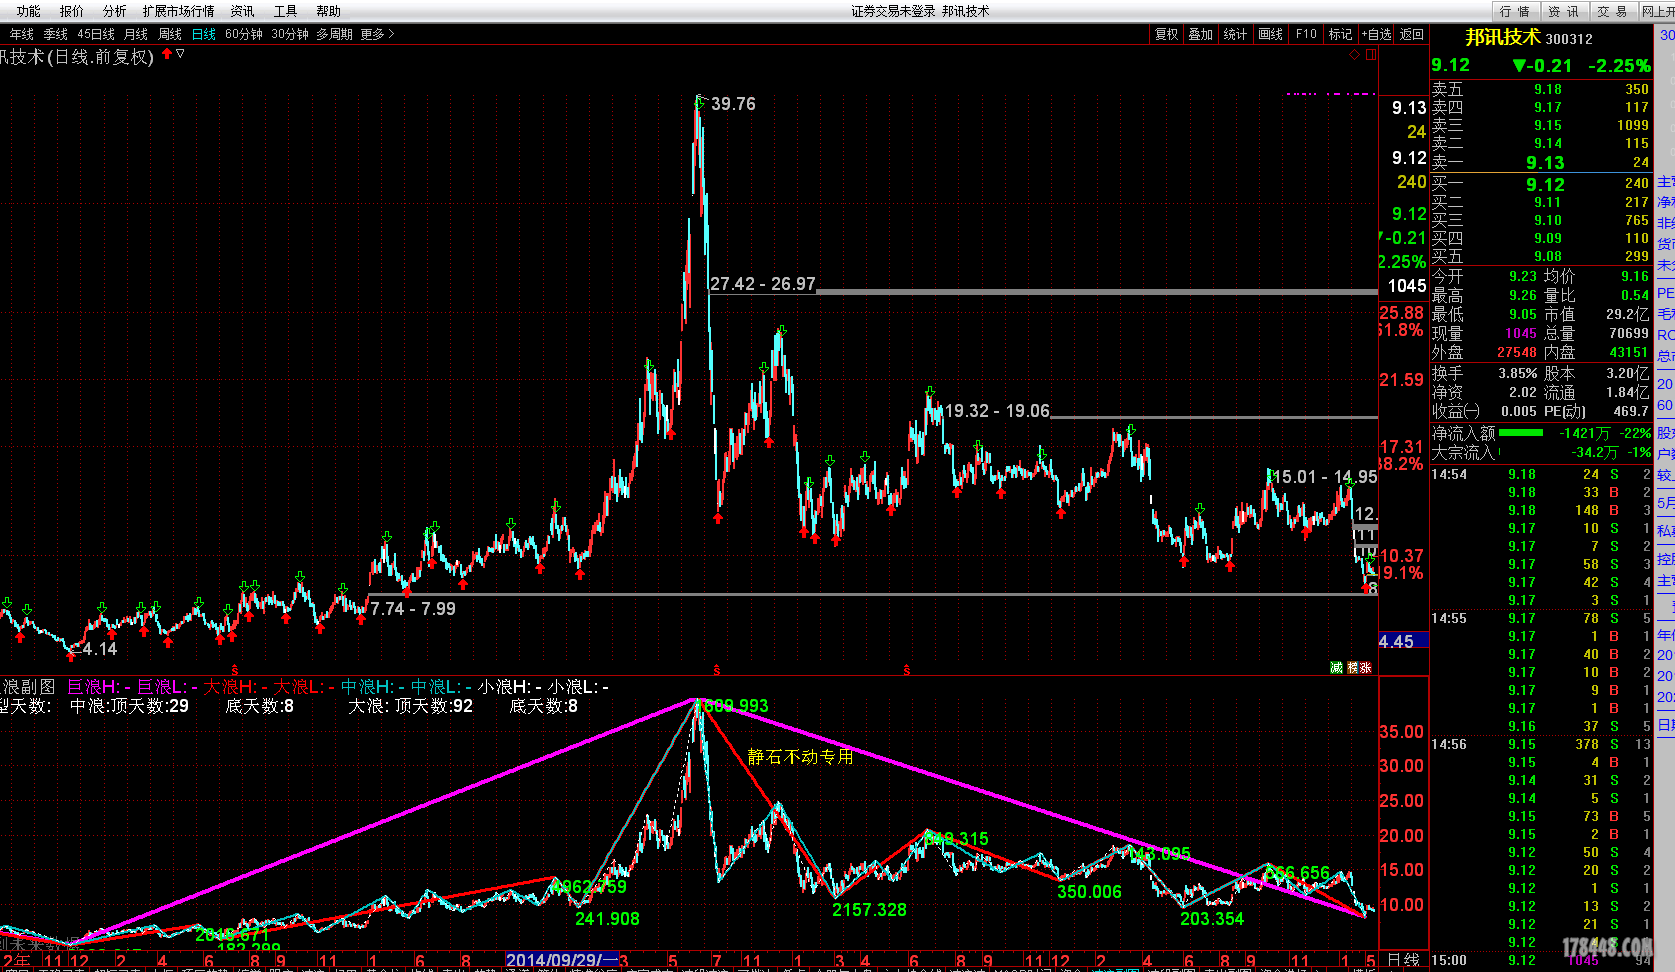Click the 中浪:顶天数:29 indicator text

pyautogui.click(x=129, y=706)
